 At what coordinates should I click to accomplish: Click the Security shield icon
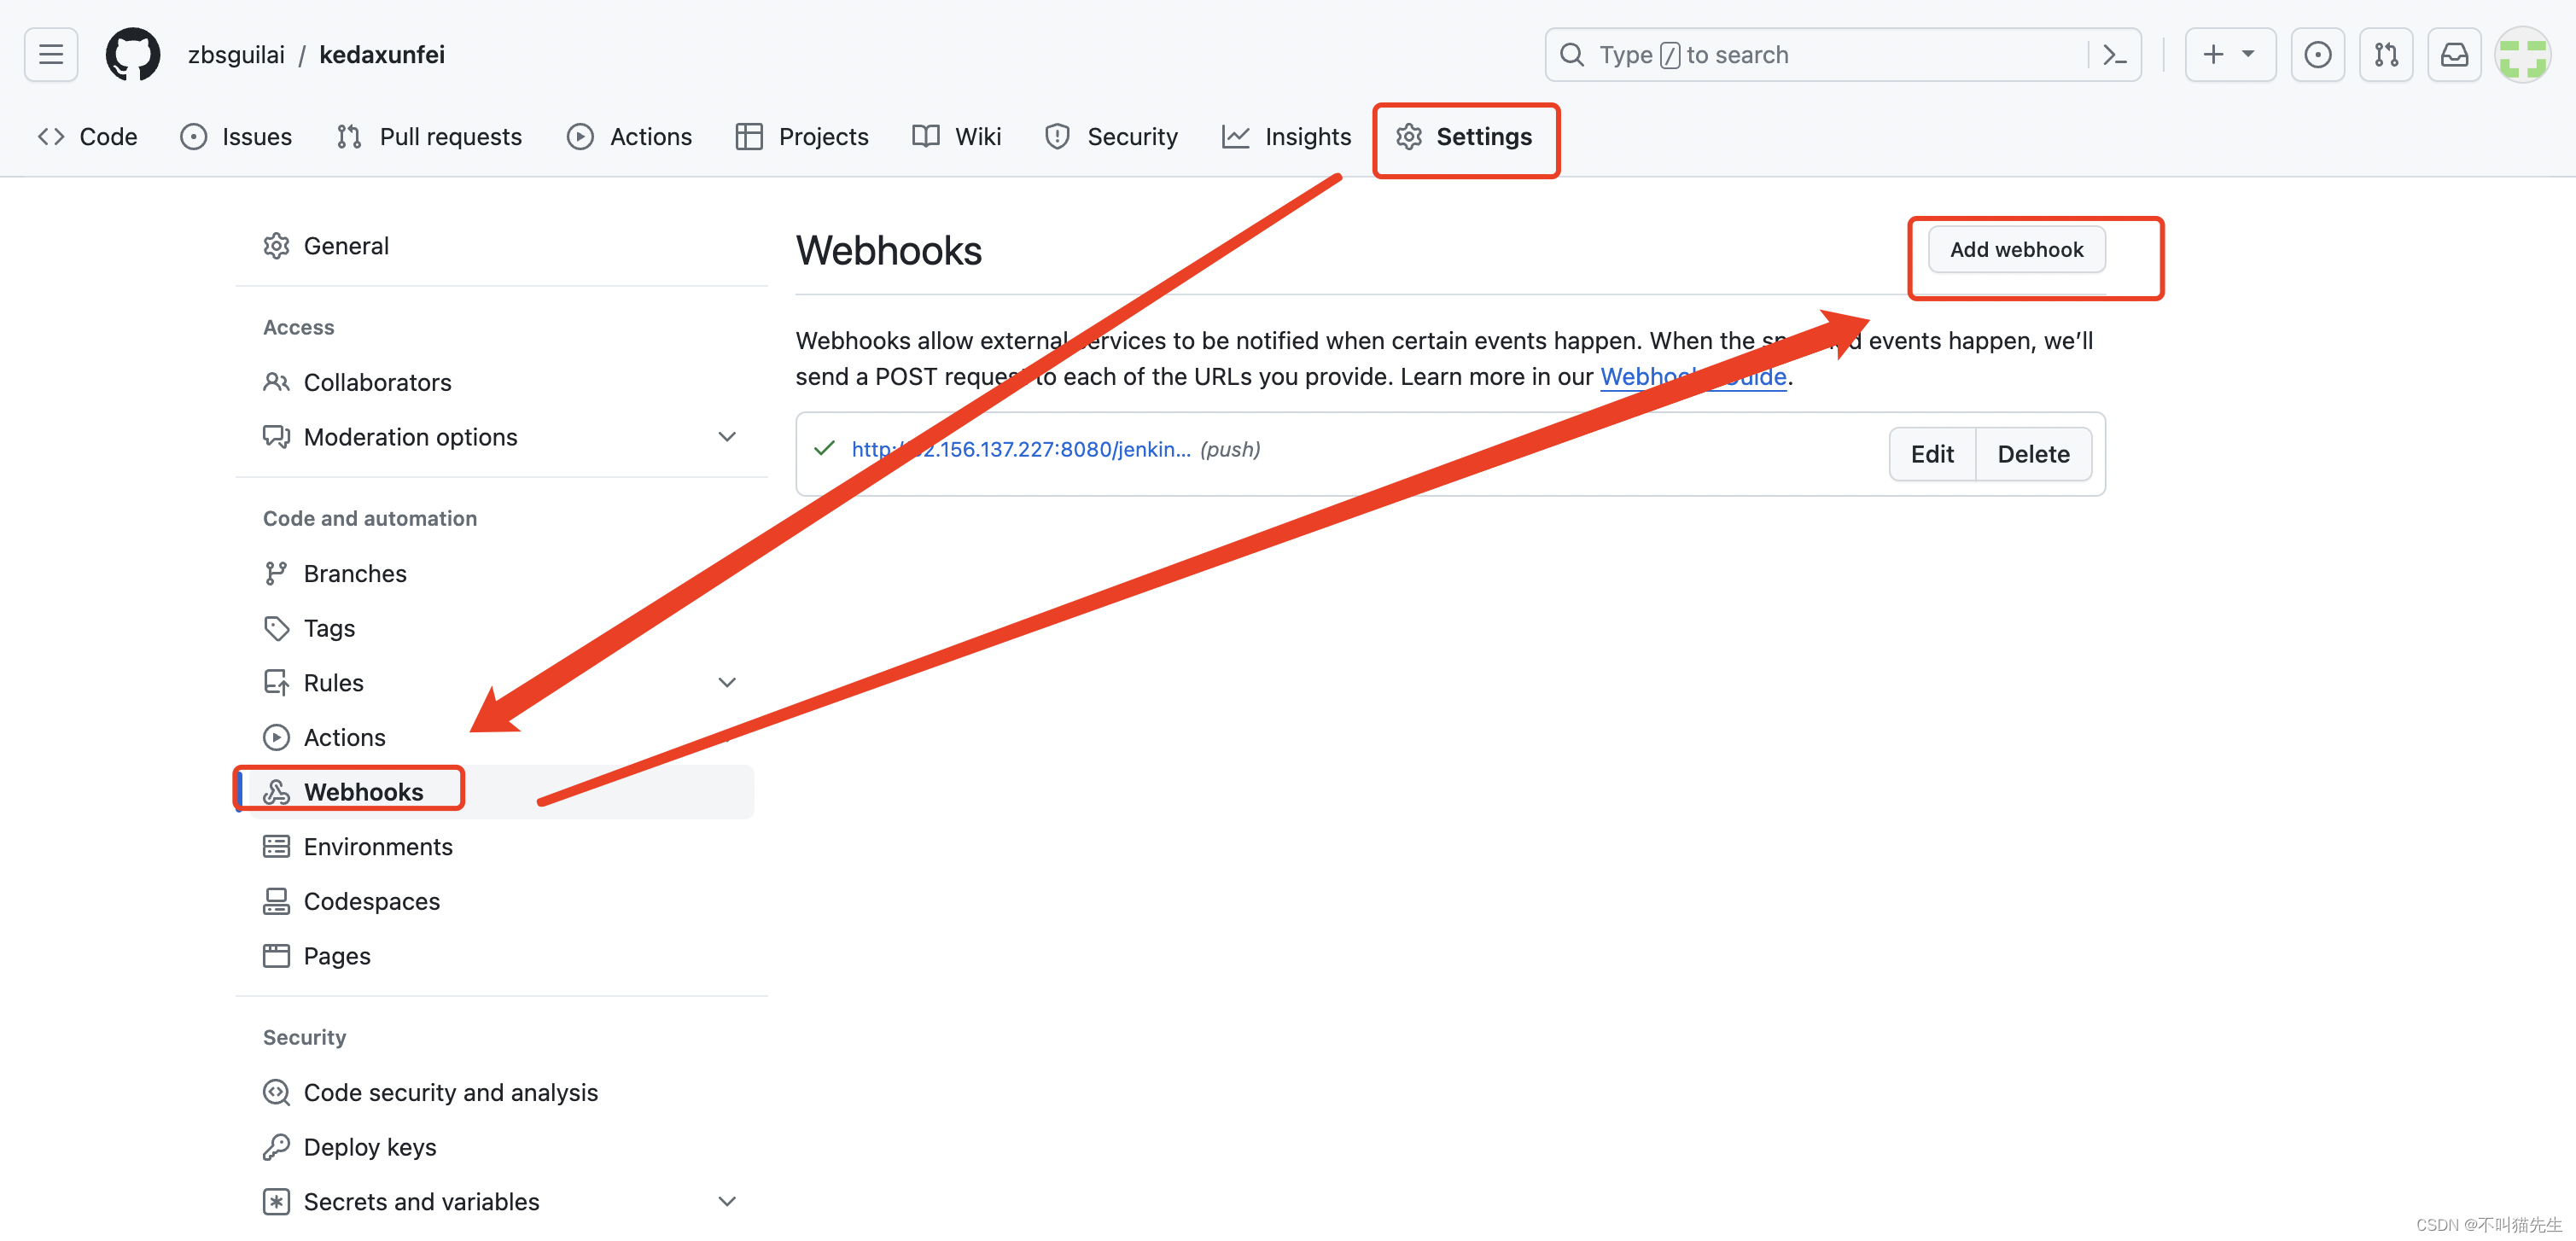1057,137
